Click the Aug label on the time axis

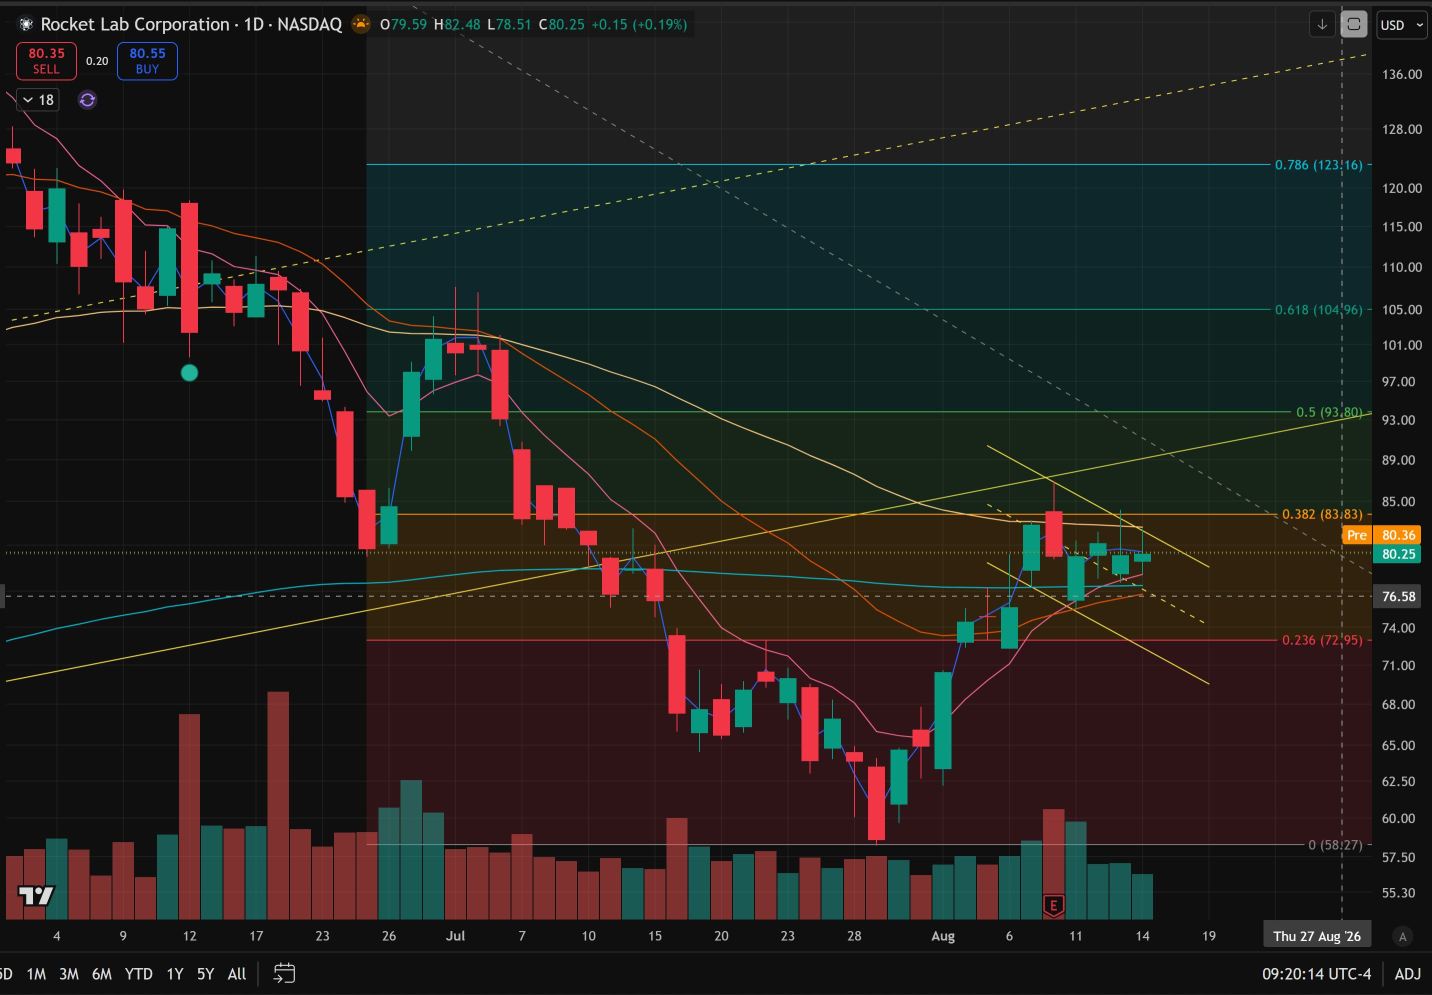pyautogui.click(x=943, y=936)
